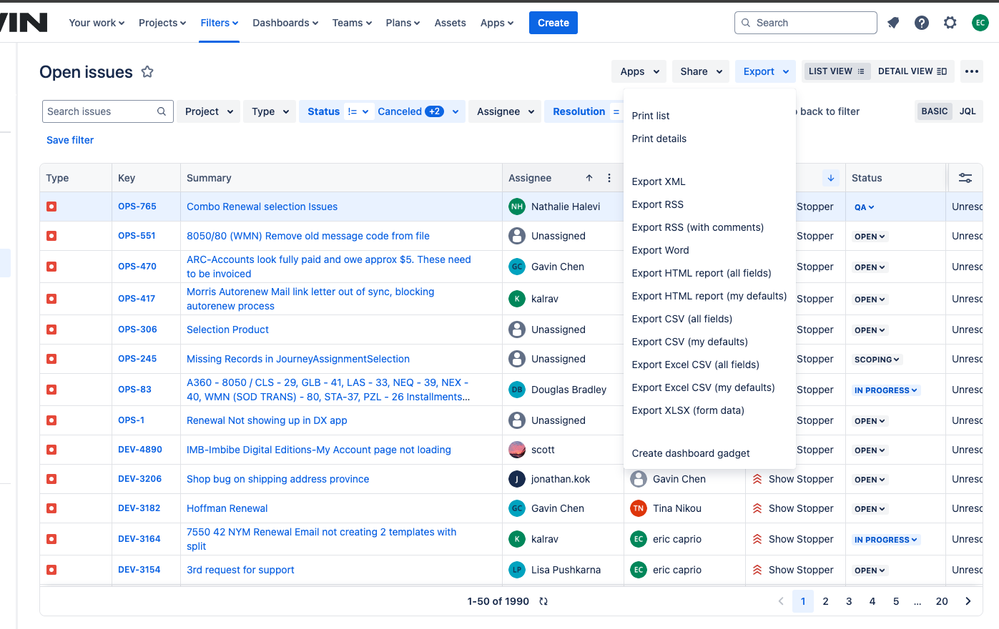Click the Save filter link
Screen dimensions: 999x629
(70, 140)
